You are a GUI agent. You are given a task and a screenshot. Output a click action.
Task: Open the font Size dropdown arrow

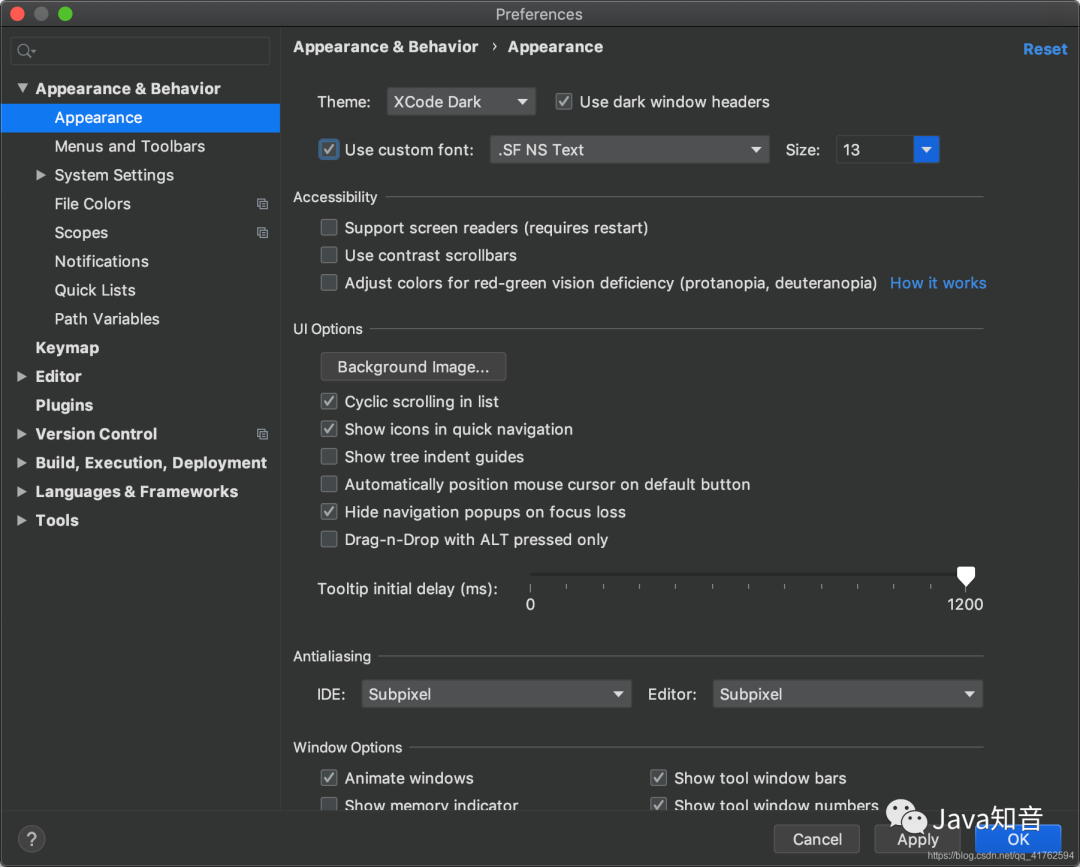tap(926, 150)
